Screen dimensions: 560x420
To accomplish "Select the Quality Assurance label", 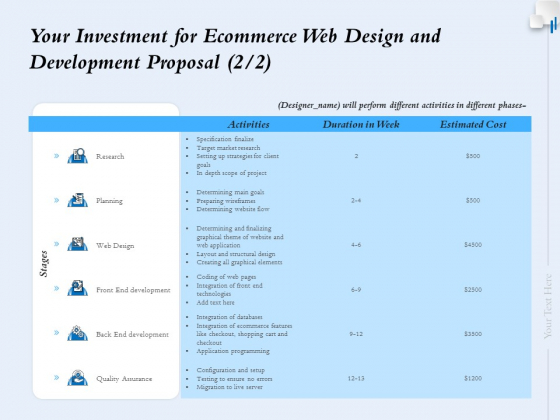I will click(124, 379).
